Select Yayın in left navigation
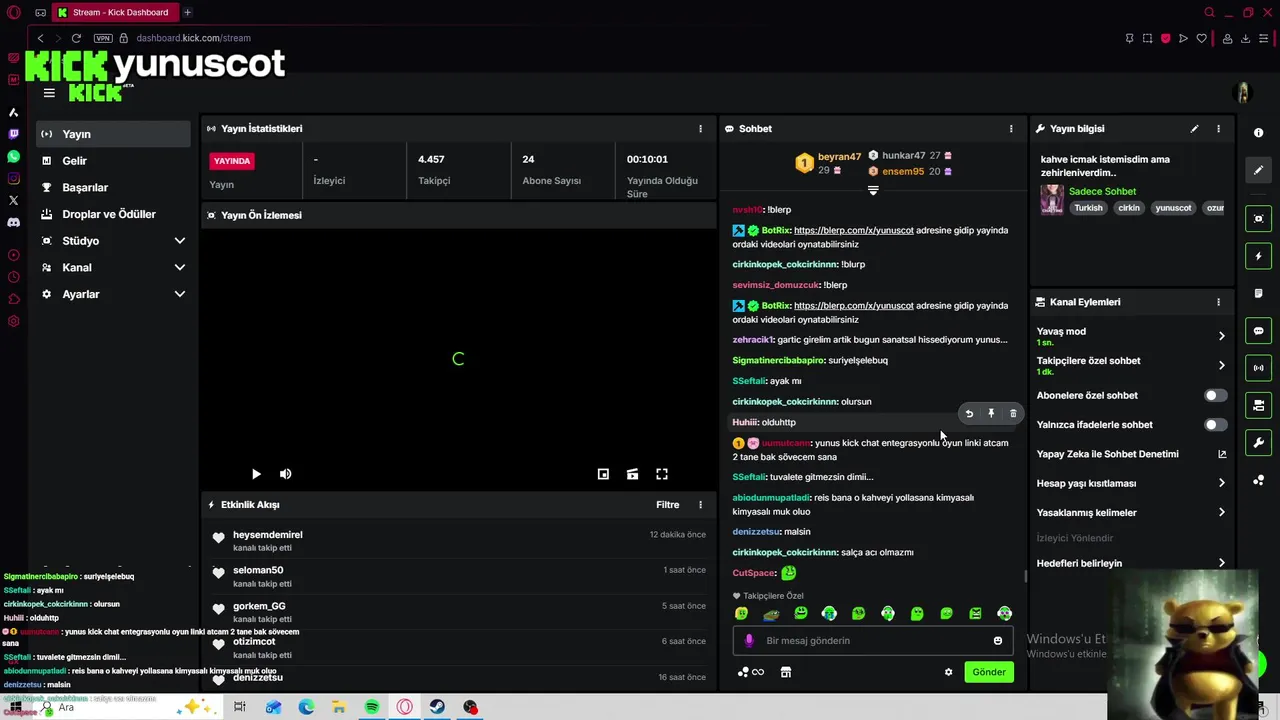Viewport: 1280px width, 720px height. [x=113, y=134]
